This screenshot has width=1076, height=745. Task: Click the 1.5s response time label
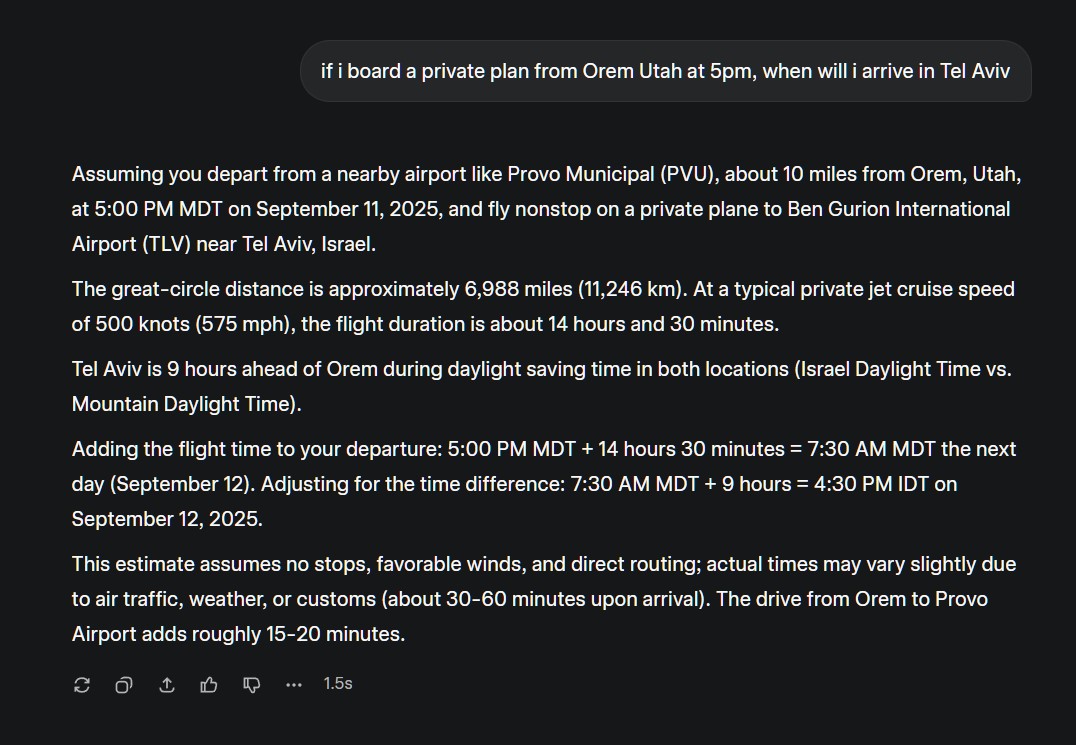[338, 684]
